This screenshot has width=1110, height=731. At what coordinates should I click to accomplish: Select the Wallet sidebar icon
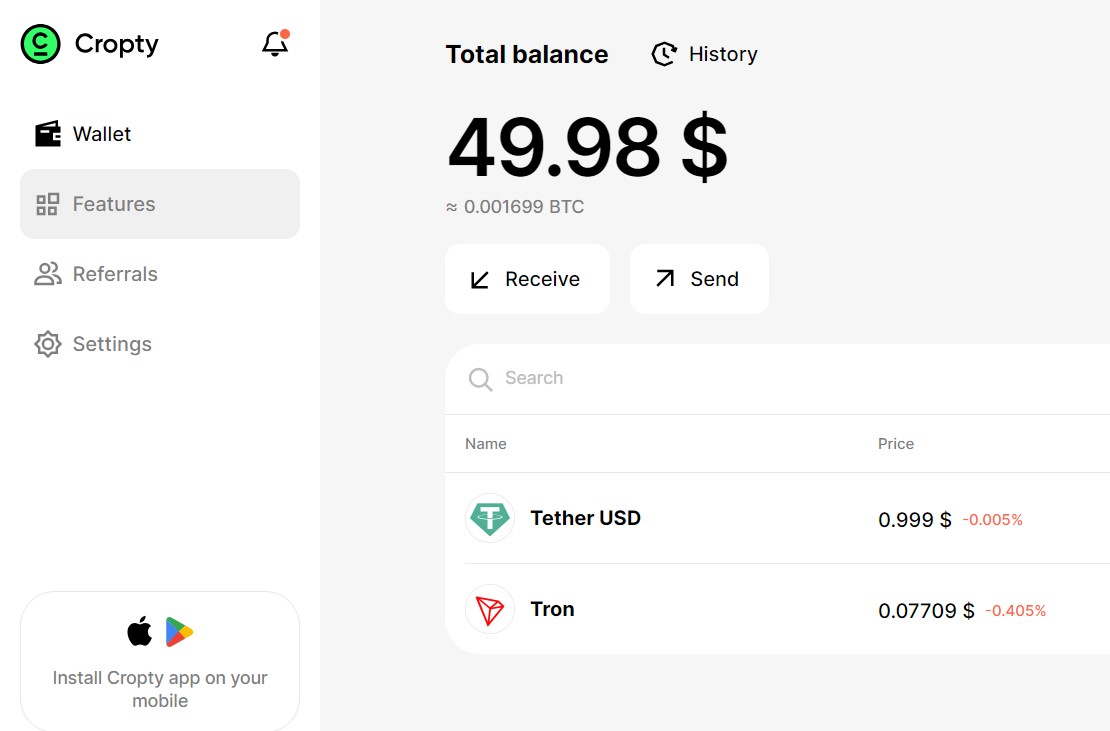point(47,133)
